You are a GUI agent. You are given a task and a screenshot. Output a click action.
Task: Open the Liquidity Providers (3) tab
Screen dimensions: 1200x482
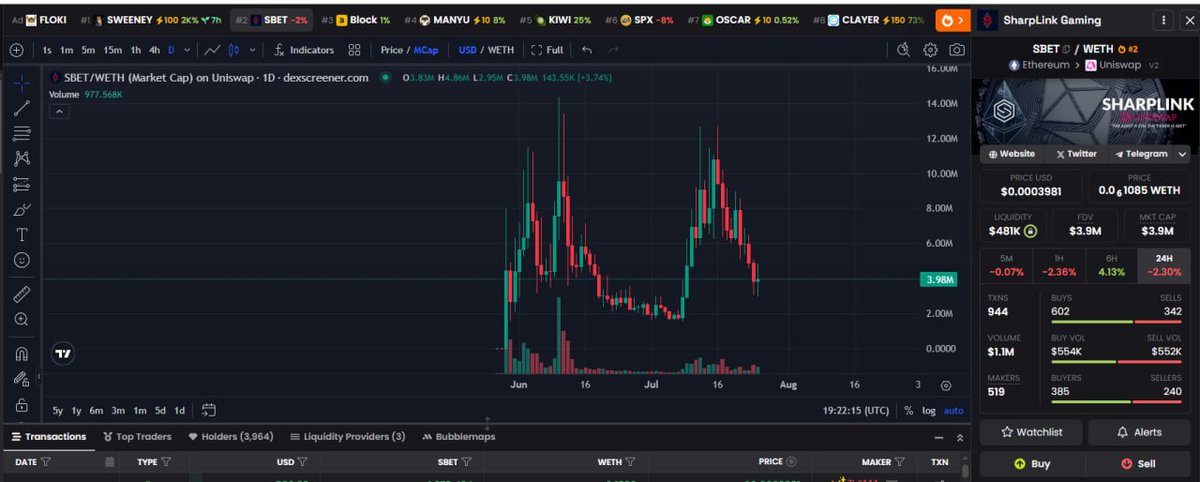(x=347, y=436)
